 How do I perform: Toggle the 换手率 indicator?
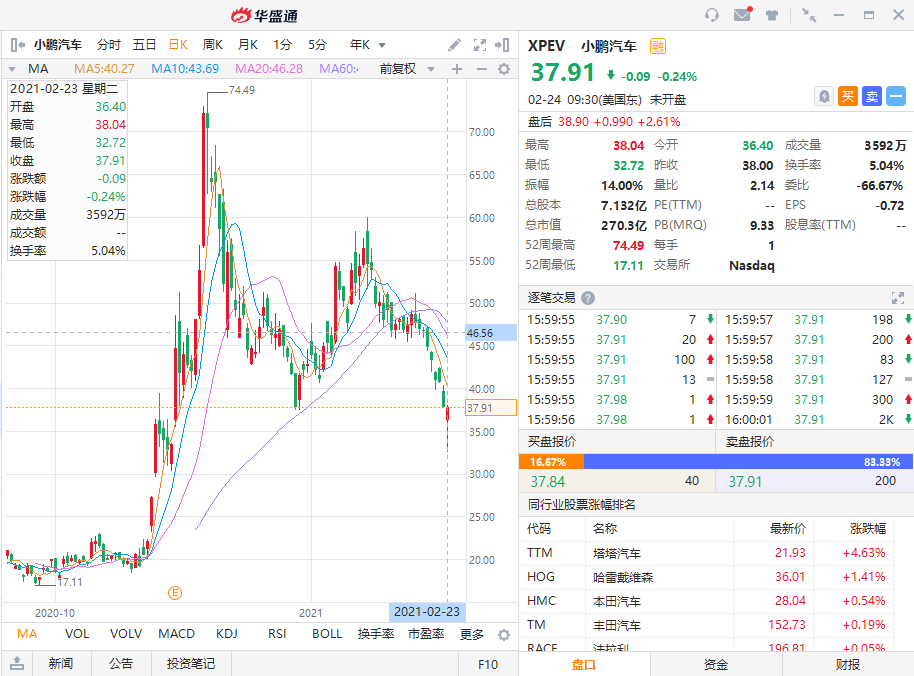tap(376, 633)
